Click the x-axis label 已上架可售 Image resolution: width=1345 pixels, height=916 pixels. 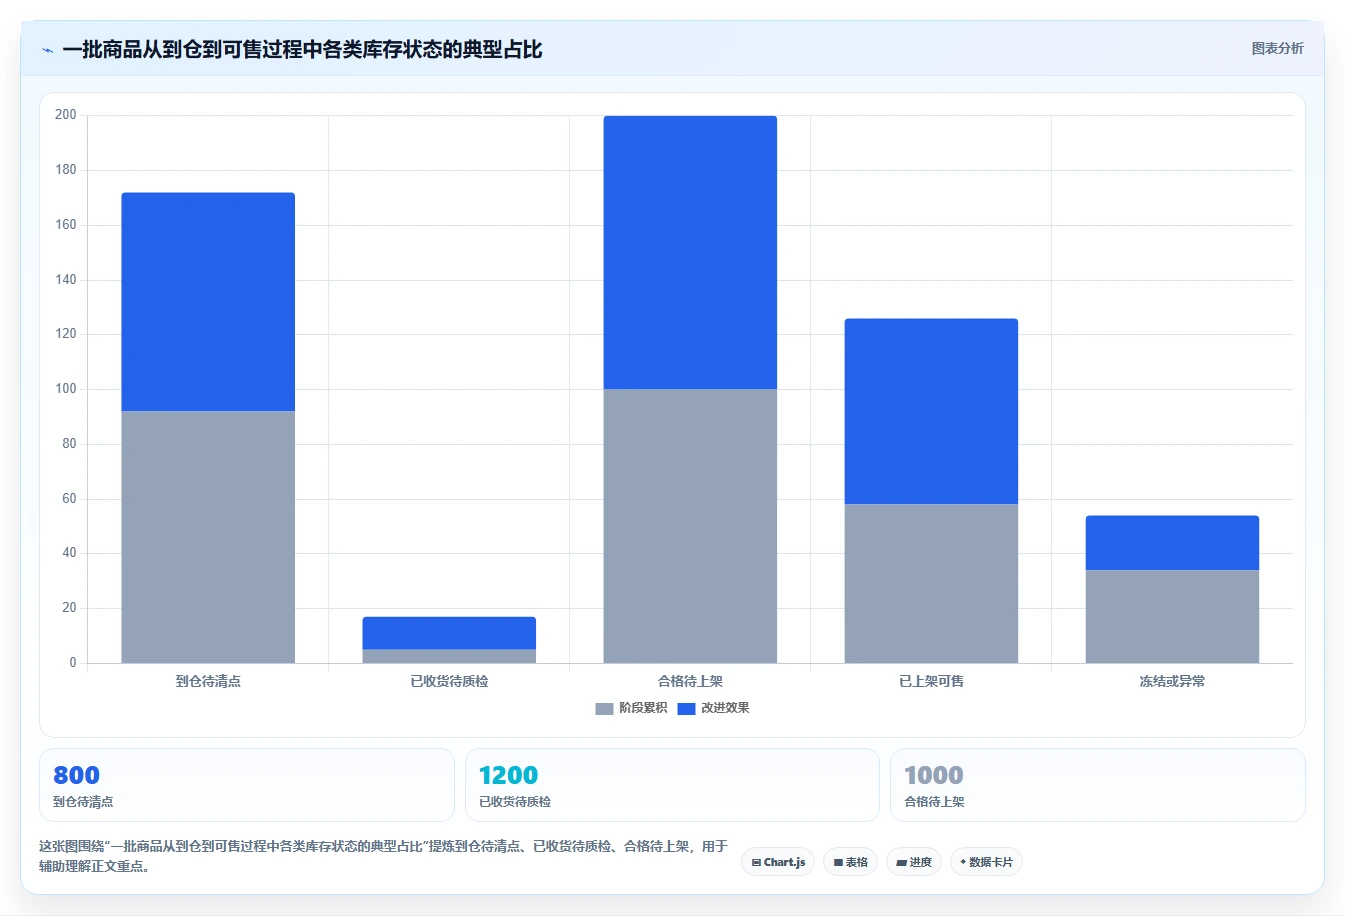click(931, 681)
